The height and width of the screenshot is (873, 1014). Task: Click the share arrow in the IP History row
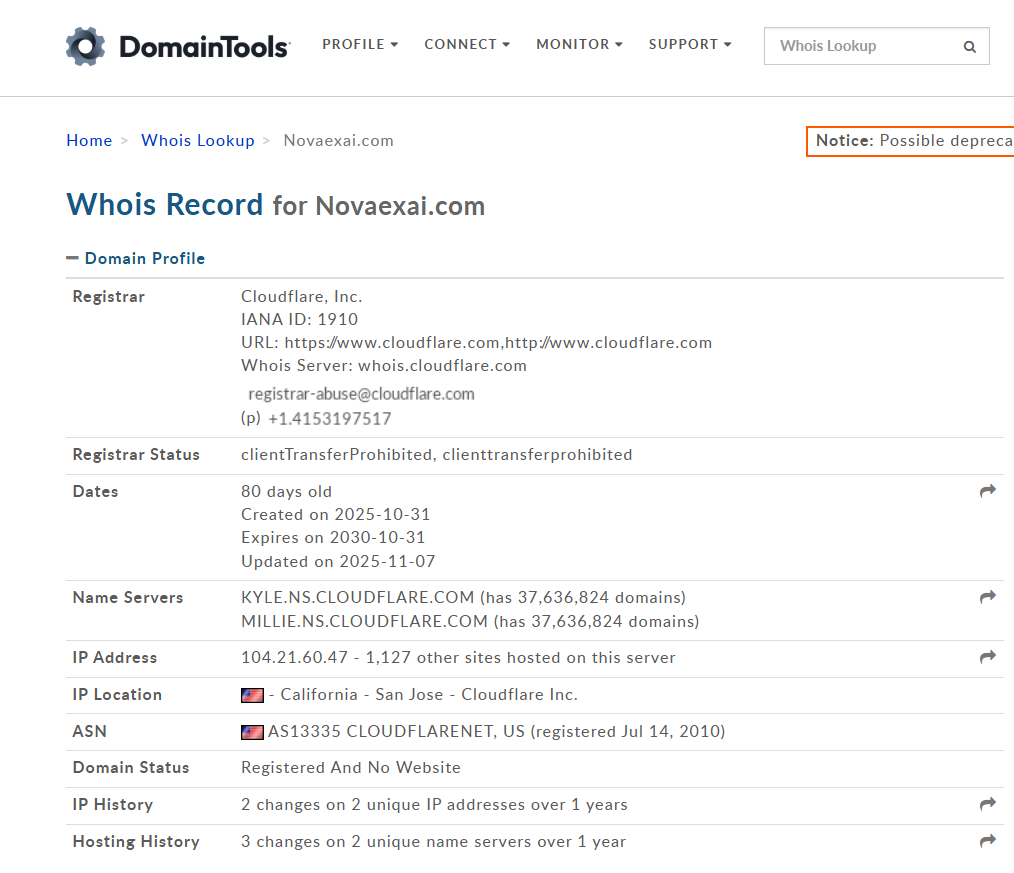pos(987,804)
